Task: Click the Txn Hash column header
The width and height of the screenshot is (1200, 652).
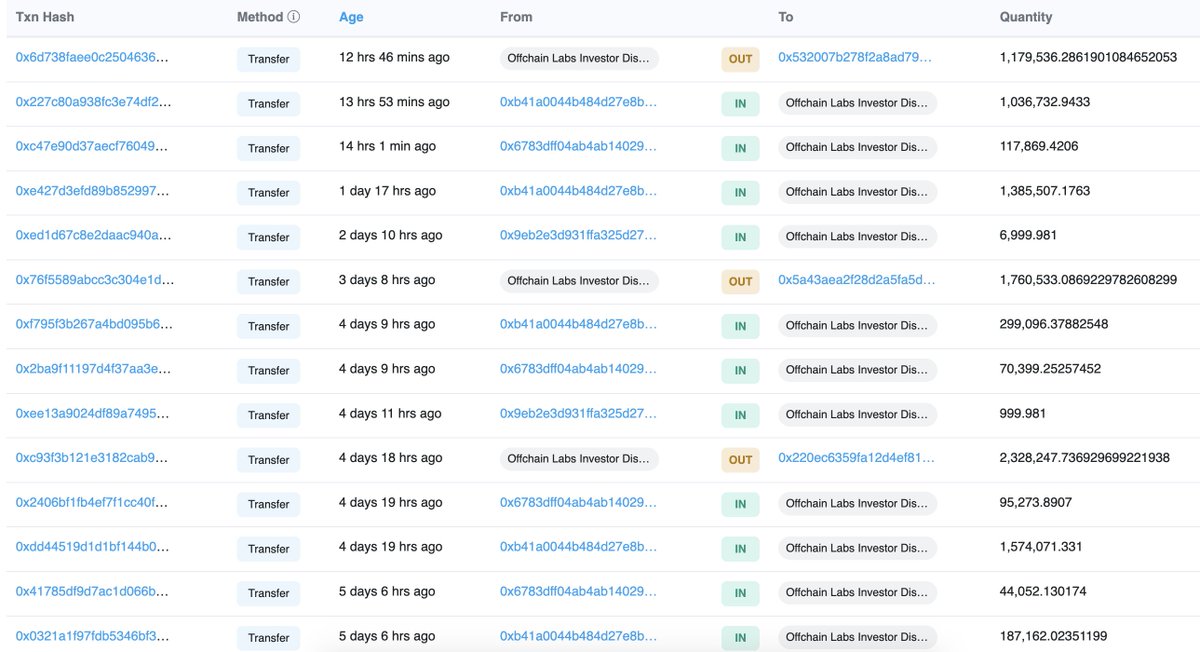Action: click(x=45, y=17)
